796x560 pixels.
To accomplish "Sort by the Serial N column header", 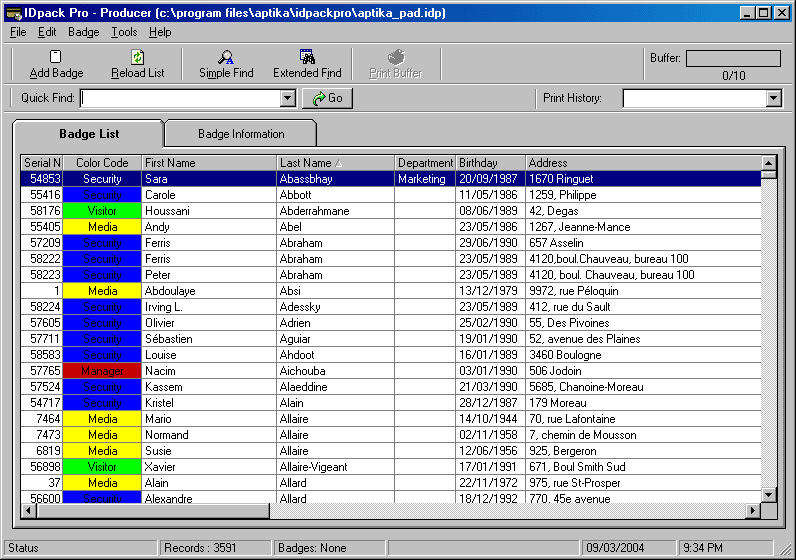I will point(42,163).
